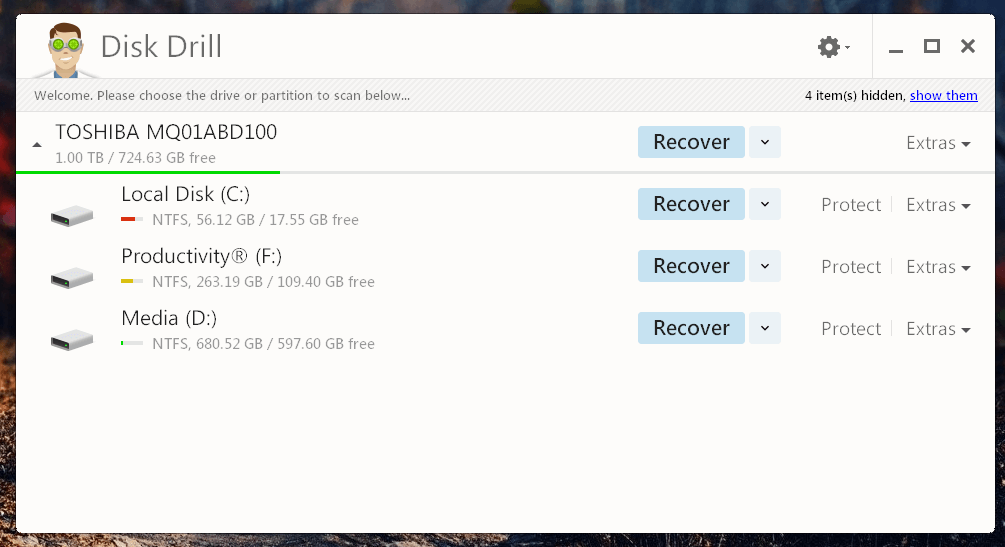Open recovery options dropdown for Media (D:)
Viewport: 1005px width, 547px height.
click(x=765, y=328)
